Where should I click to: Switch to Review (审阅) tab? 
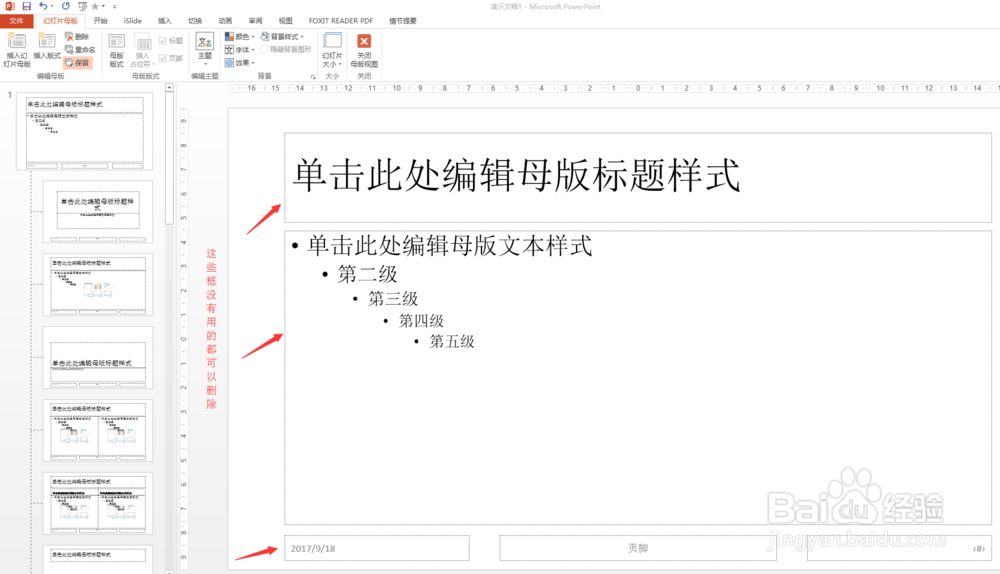pos(255,21)
